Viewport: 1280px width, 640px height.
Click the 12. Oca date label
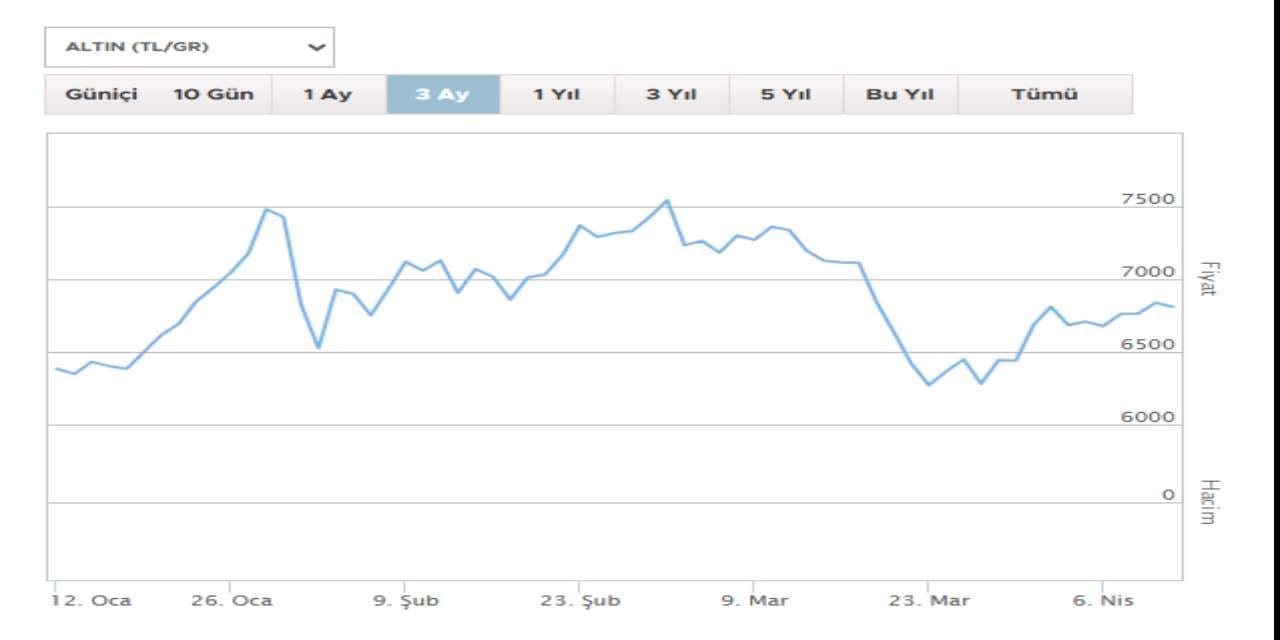92,601
